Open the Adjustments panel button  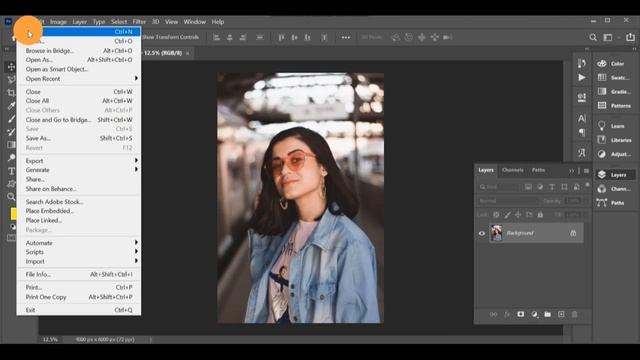pos(614,154)
